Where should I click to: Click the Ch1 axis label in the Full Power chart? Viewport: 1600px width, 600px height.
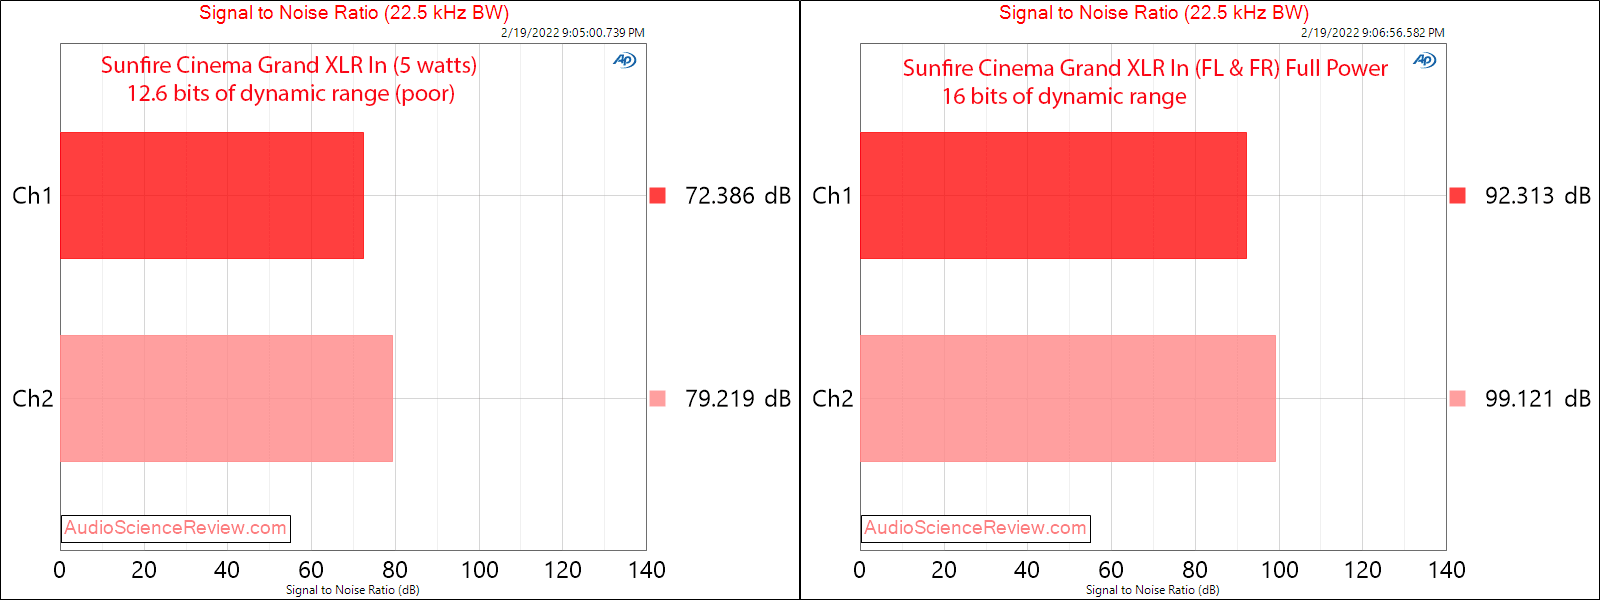(x=832, y=195)
